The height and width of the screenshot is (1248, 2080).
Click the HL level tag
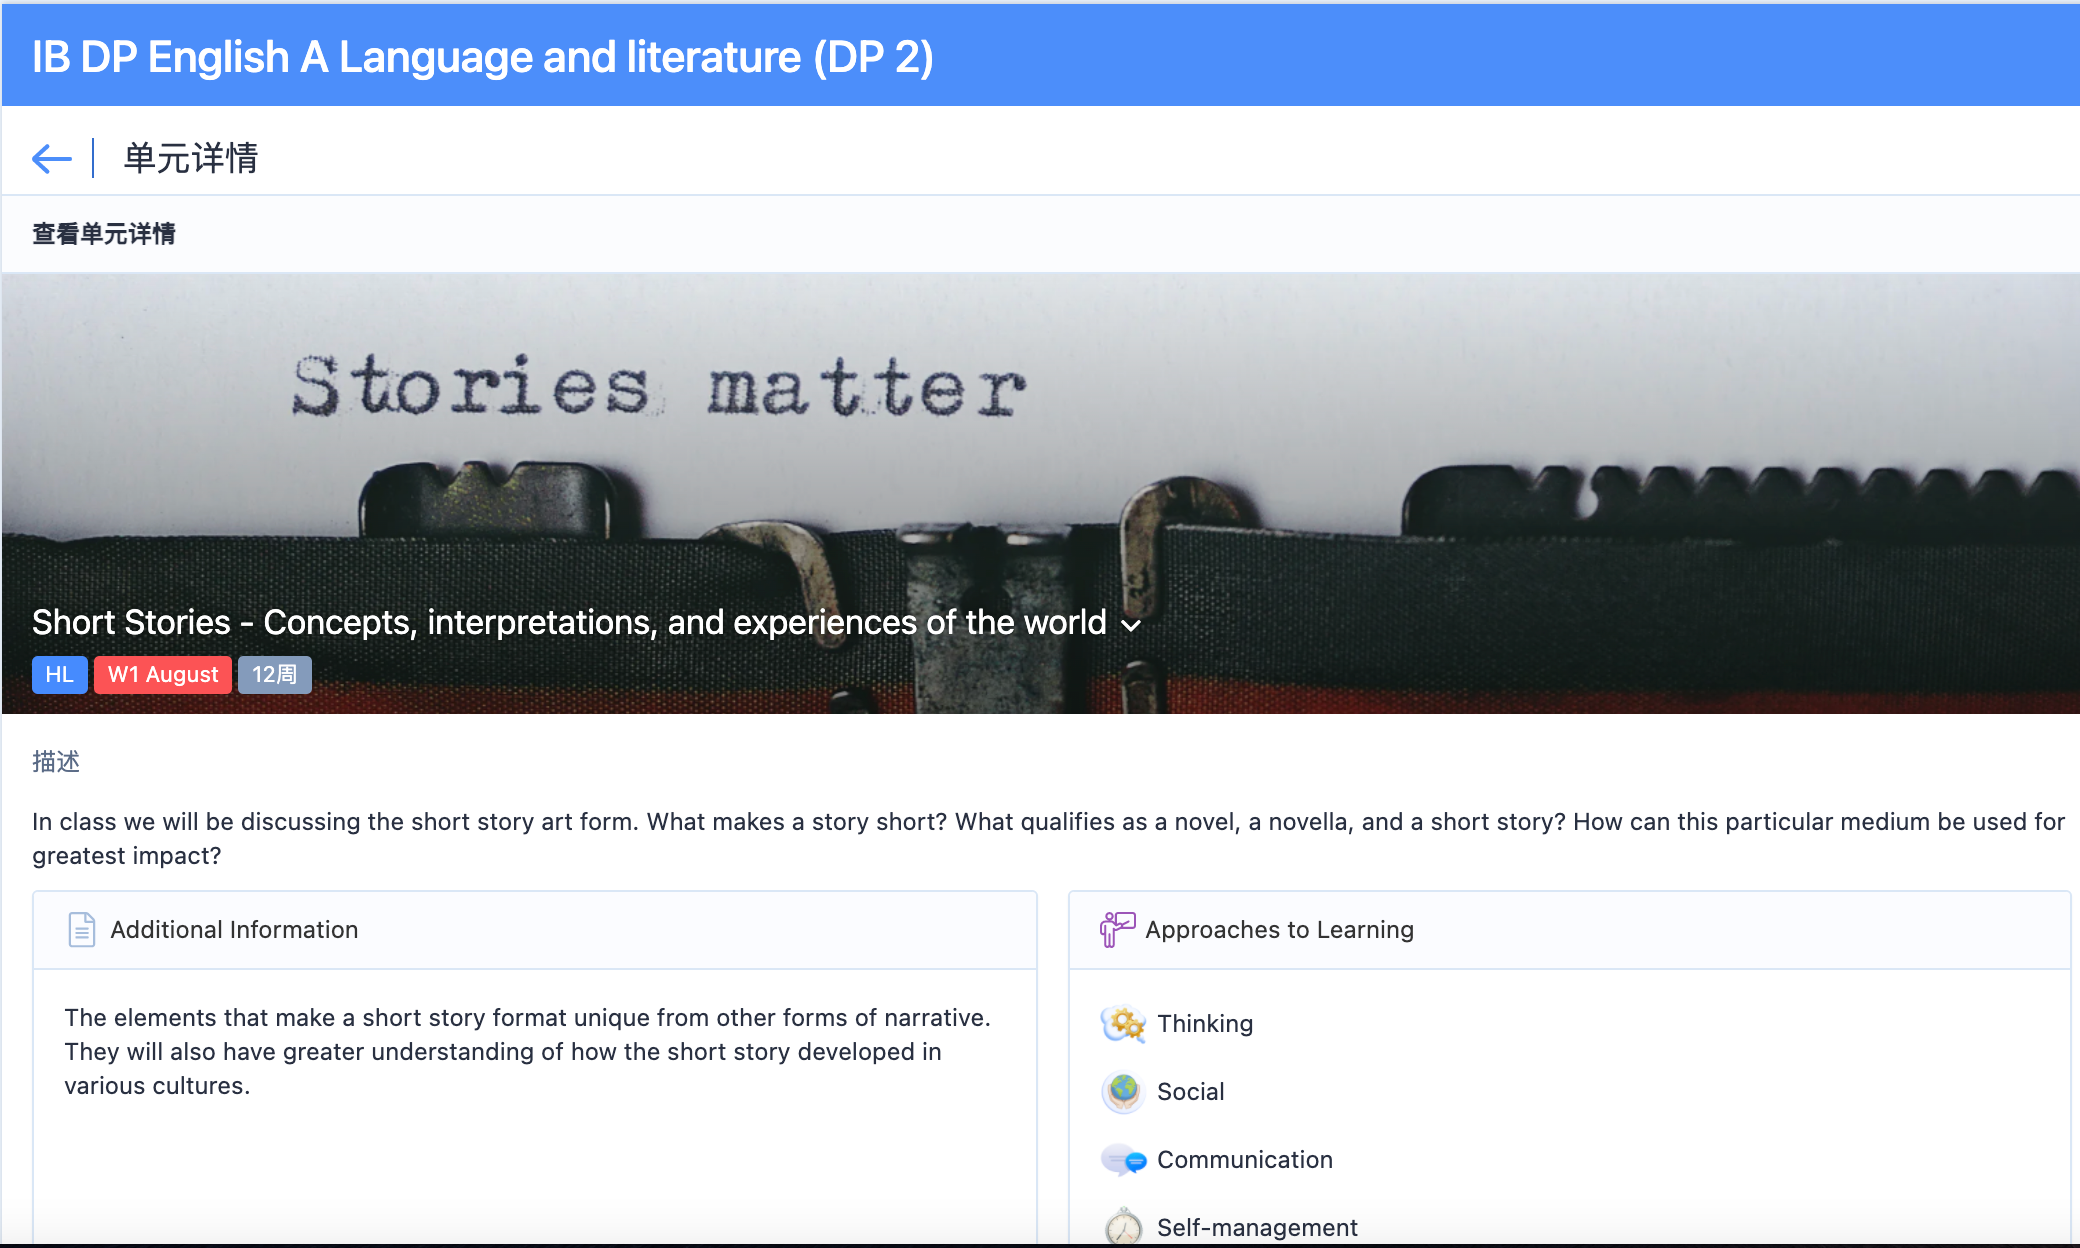tap(60, 674)
